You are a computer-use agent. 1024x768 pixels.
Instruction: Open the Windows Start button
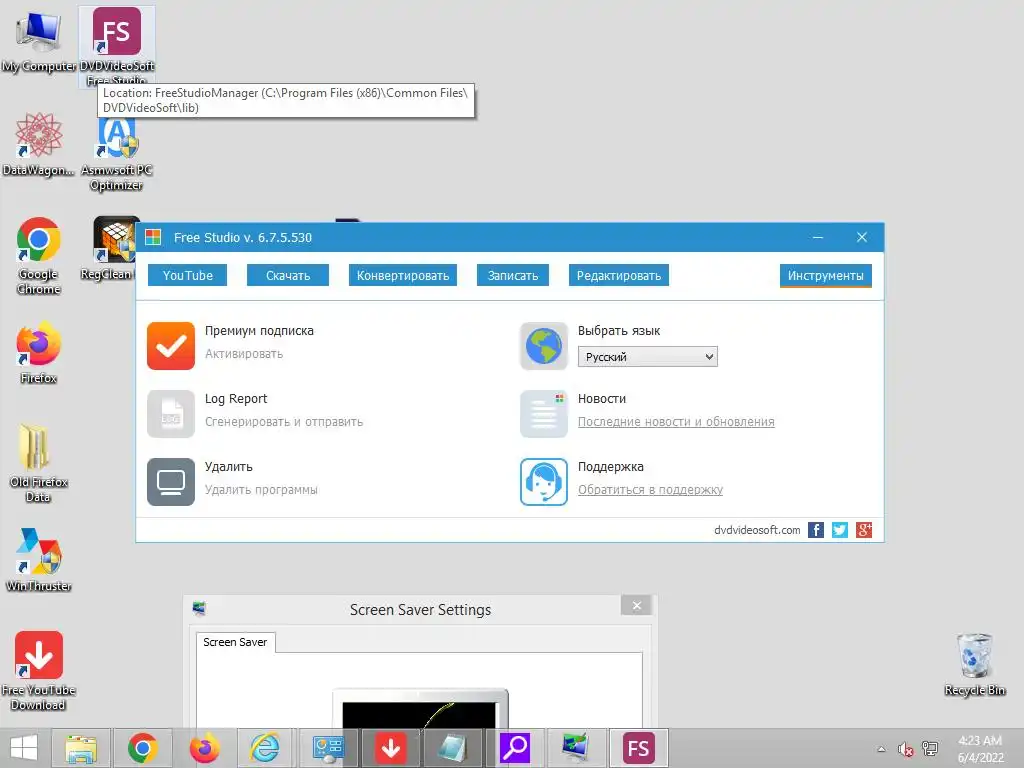(x=24, y=748)
